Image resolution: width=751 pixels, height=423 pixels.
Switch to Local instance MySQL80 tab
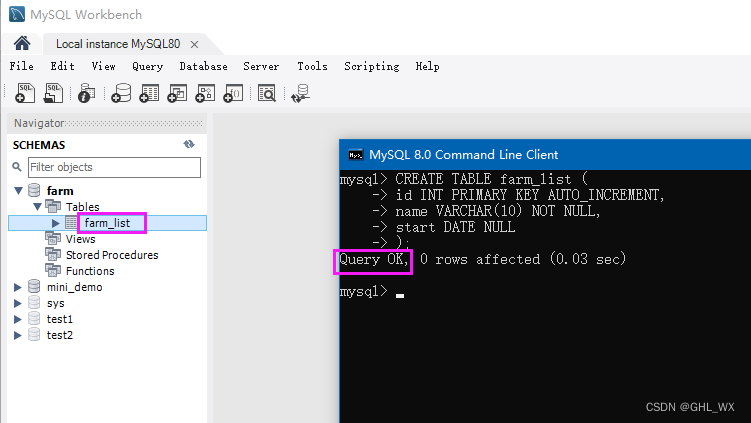118,44
